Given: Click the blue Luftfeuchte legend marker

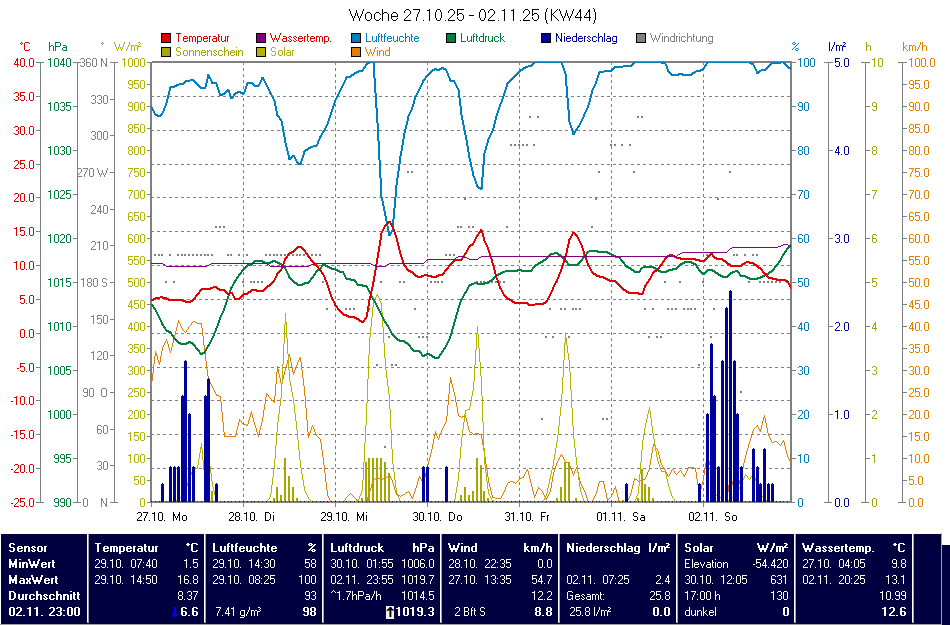Looking at the screenshot, I should (x=357, y=39).
